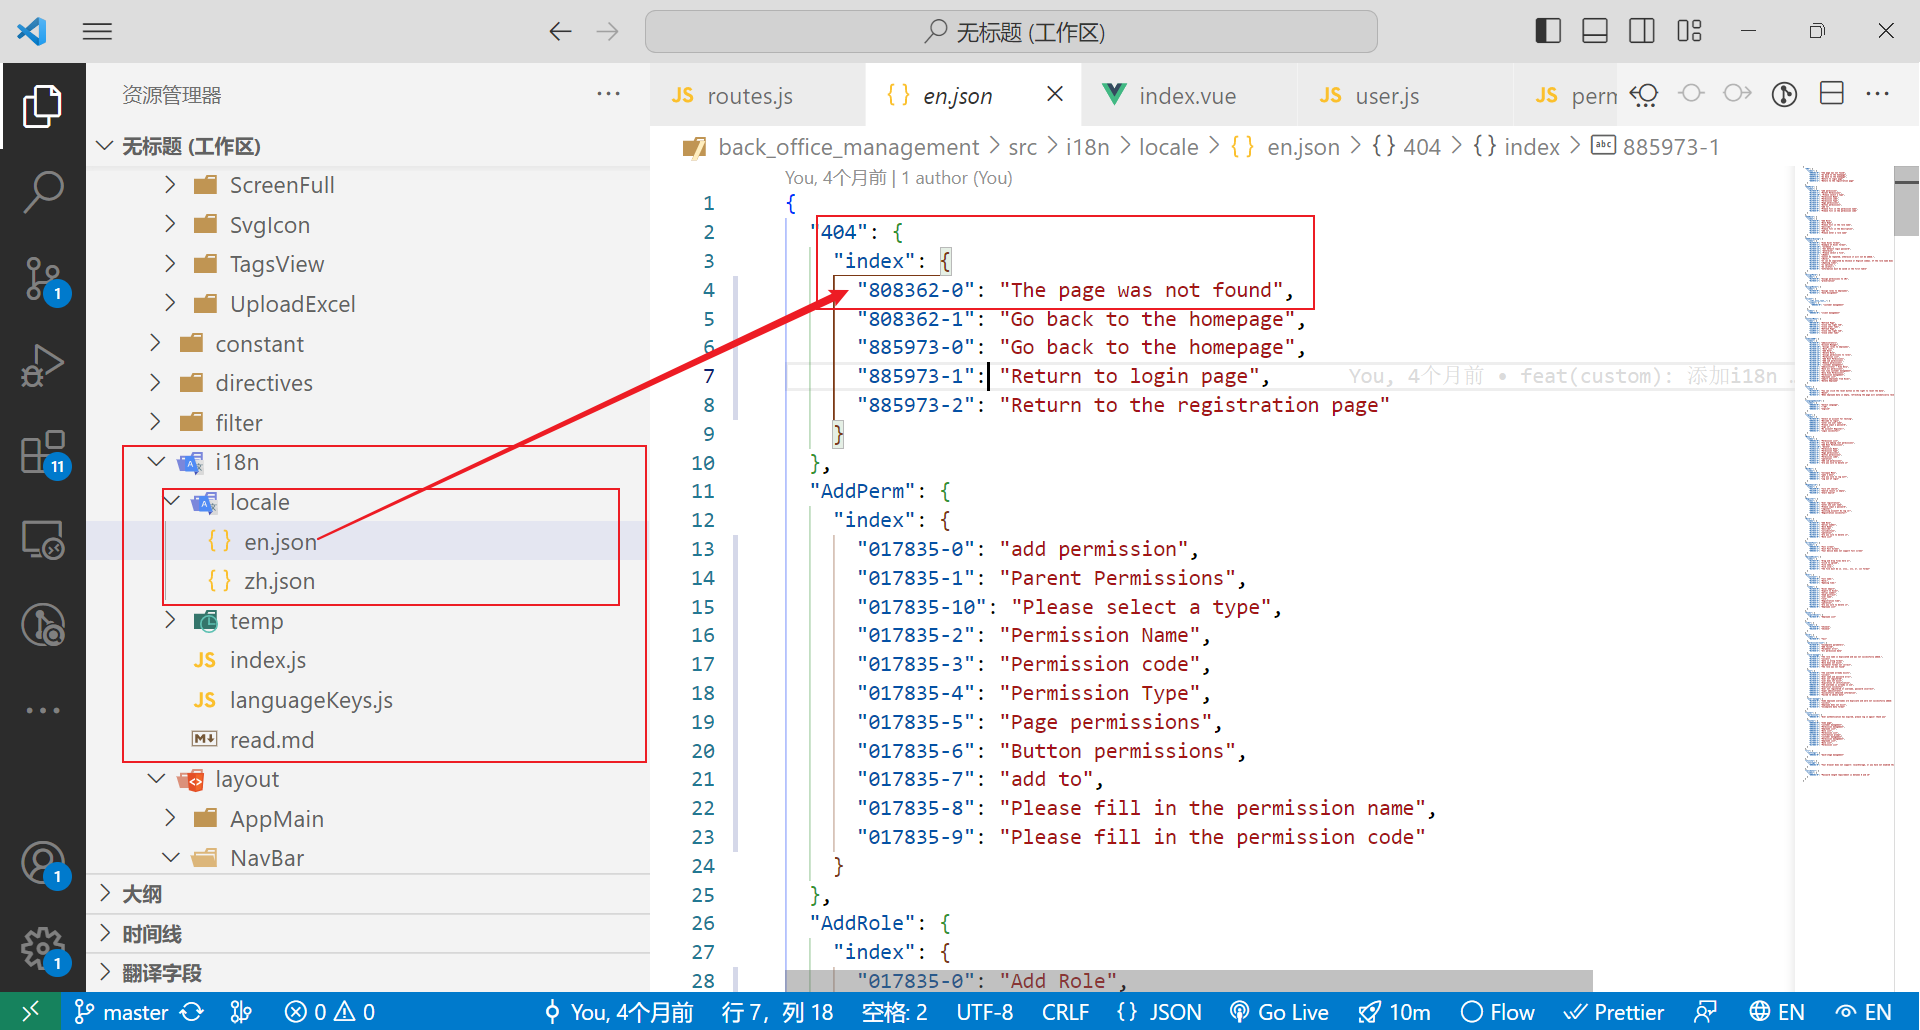Open the Run and Debug view

[x=43, y=366]
